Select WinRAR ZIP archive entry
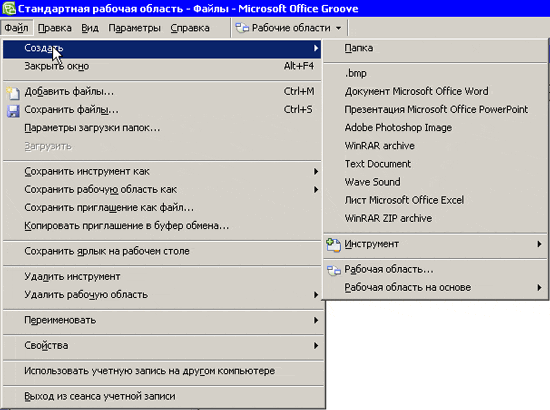Viewport: 550px width, 410px height. pyautogui.click(x=435, y=219)
